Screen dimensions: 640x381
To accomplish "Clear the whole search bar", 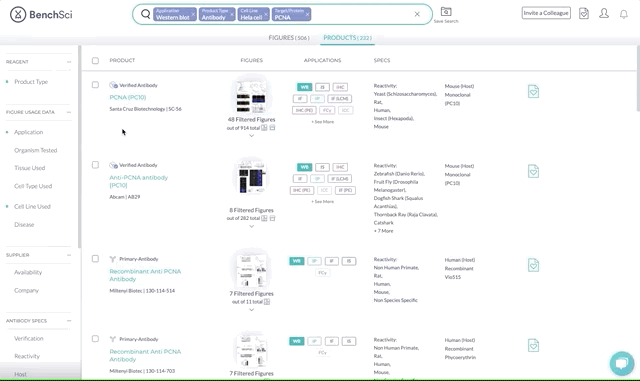I will [417, 14].
